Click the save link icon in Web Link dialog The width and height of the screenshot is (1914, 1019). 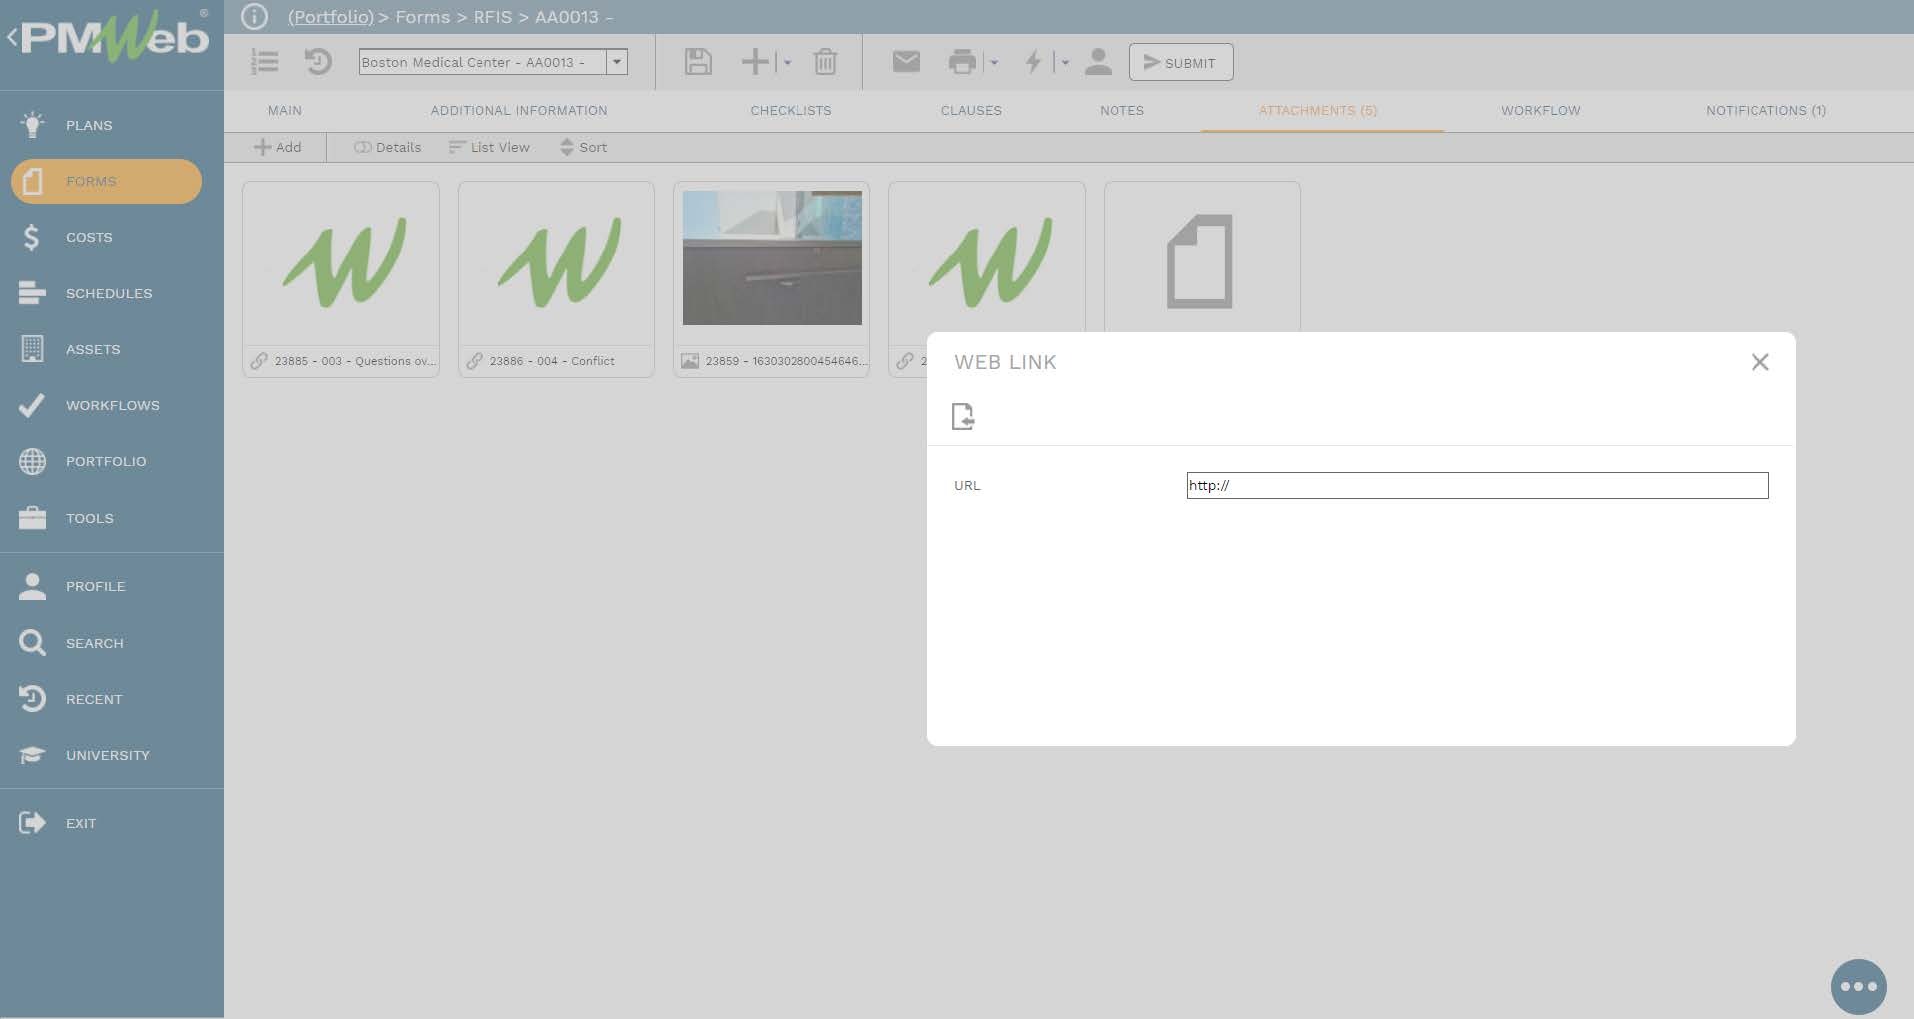coord(963,416)
